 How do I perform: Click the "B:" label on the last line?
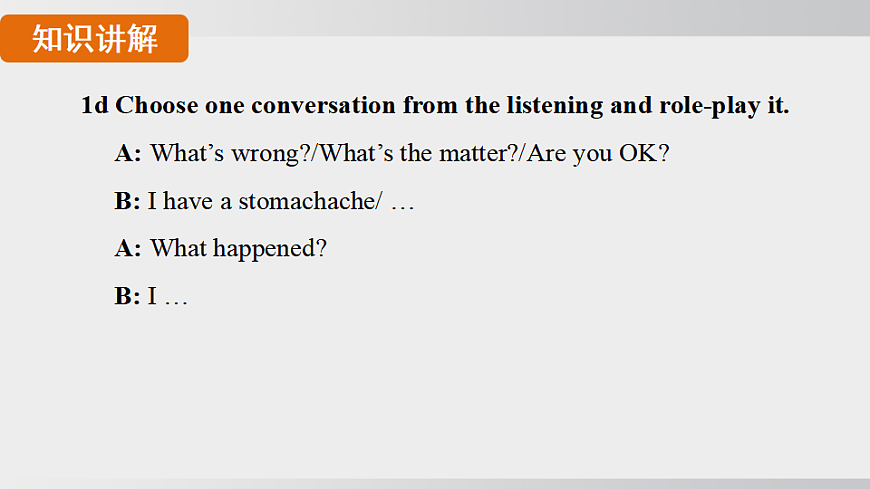pos(127,296)
